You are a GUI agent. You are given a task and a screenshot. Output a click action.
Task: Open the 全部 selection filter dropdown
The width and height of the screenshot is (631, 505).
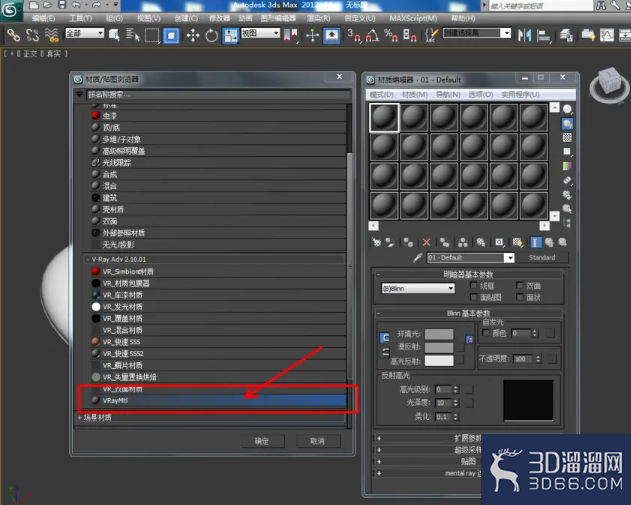click(85, 33)
